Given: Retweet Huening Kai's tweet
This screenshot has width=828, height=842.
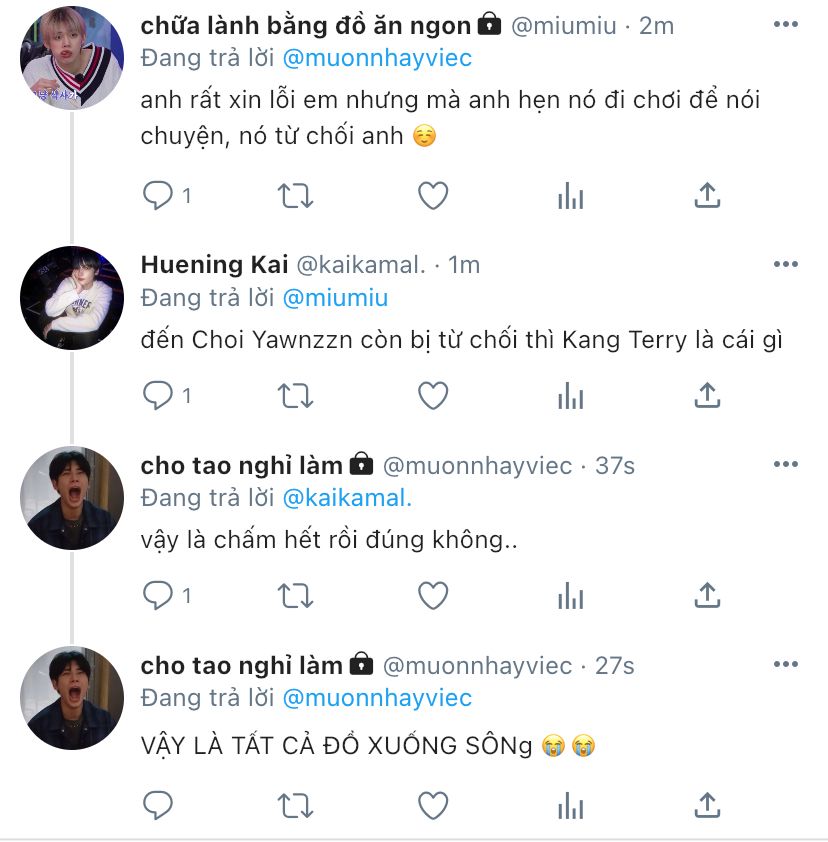Looking at the screenshot, I should tap(295, 396).
